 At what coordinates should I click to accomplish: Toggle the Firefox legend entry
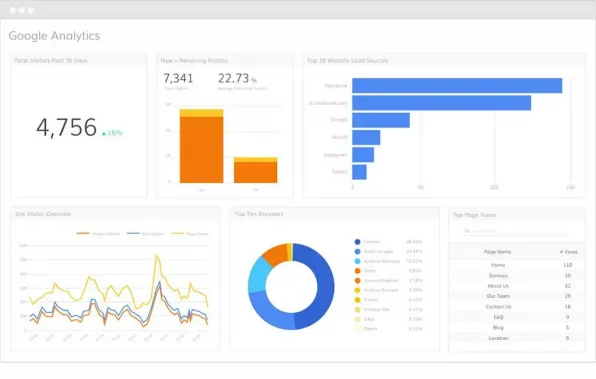click(388, 300)
